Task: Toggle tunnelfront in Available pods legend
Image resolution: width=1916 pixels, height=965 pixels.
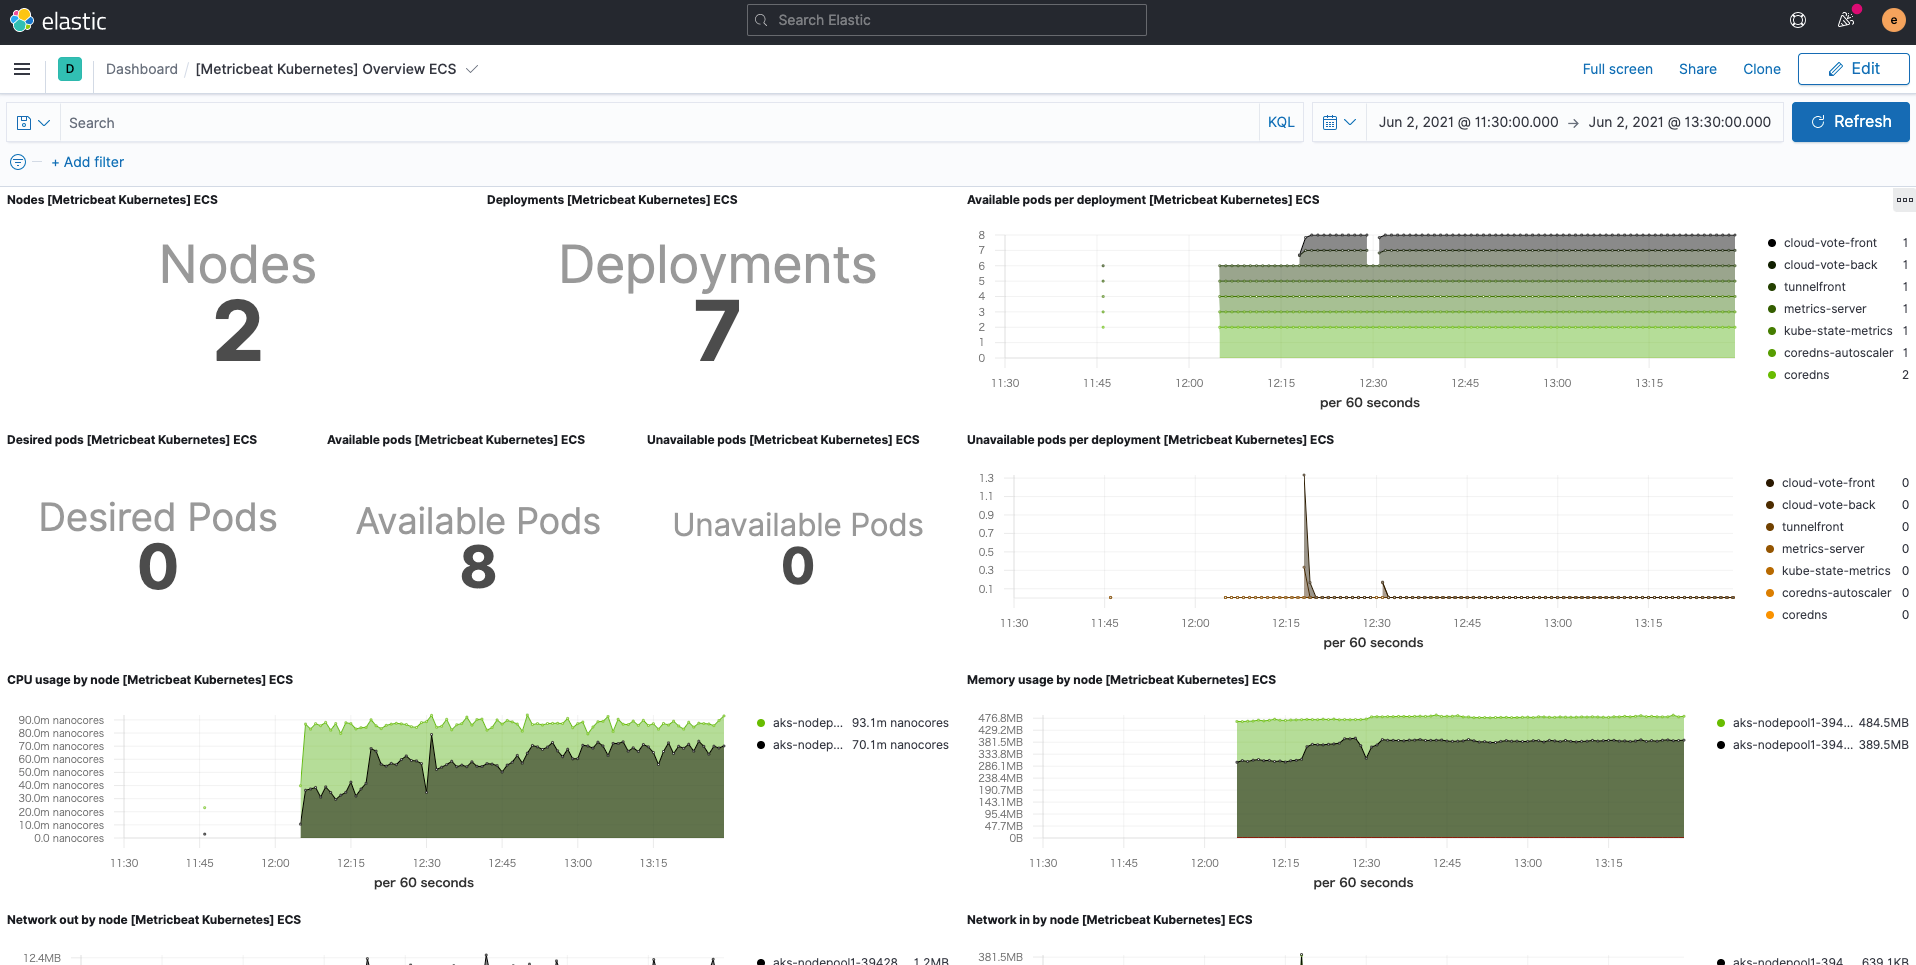Action: click(1814, 287)
